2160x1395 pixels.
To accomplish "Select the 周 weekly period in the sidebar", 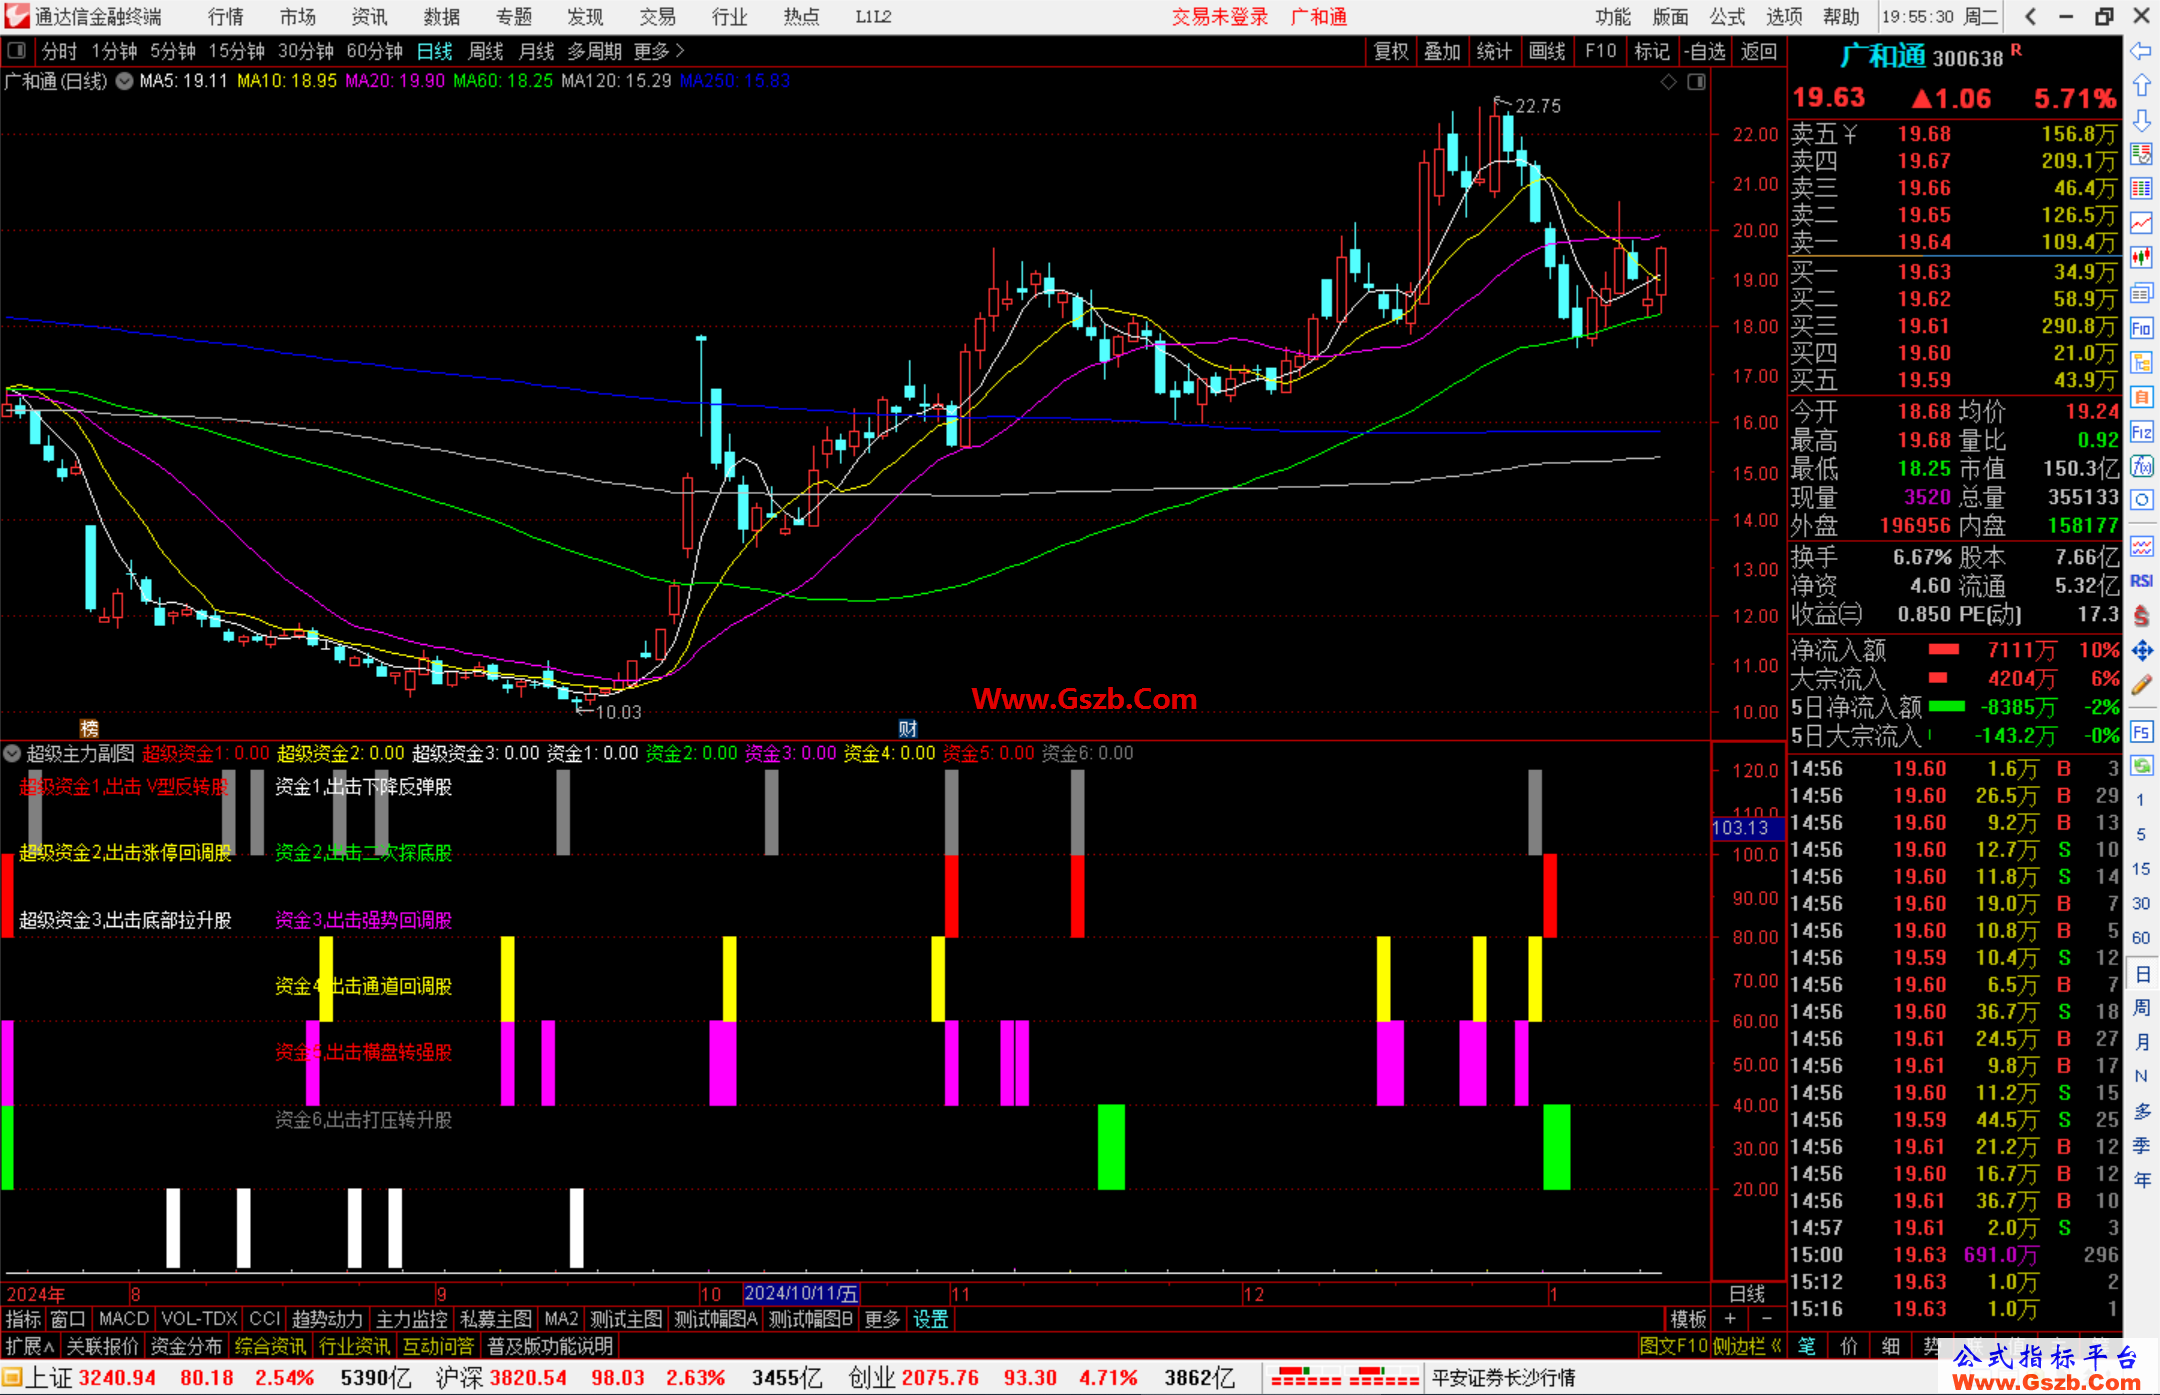I will 2142,1008.
